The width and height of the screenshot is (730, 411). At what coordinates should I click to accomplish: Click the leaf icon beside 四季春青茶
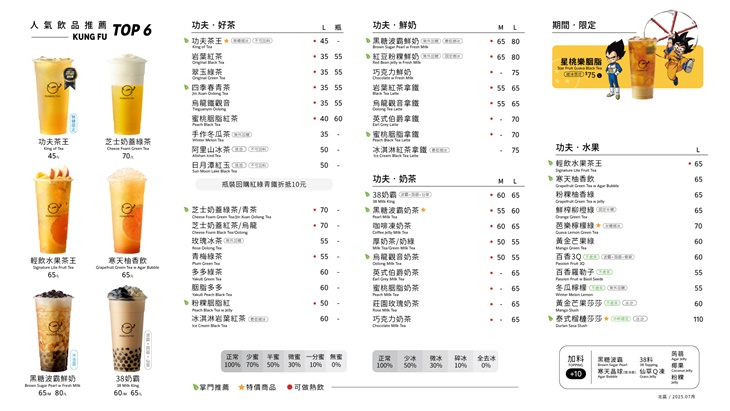(187, 87)
